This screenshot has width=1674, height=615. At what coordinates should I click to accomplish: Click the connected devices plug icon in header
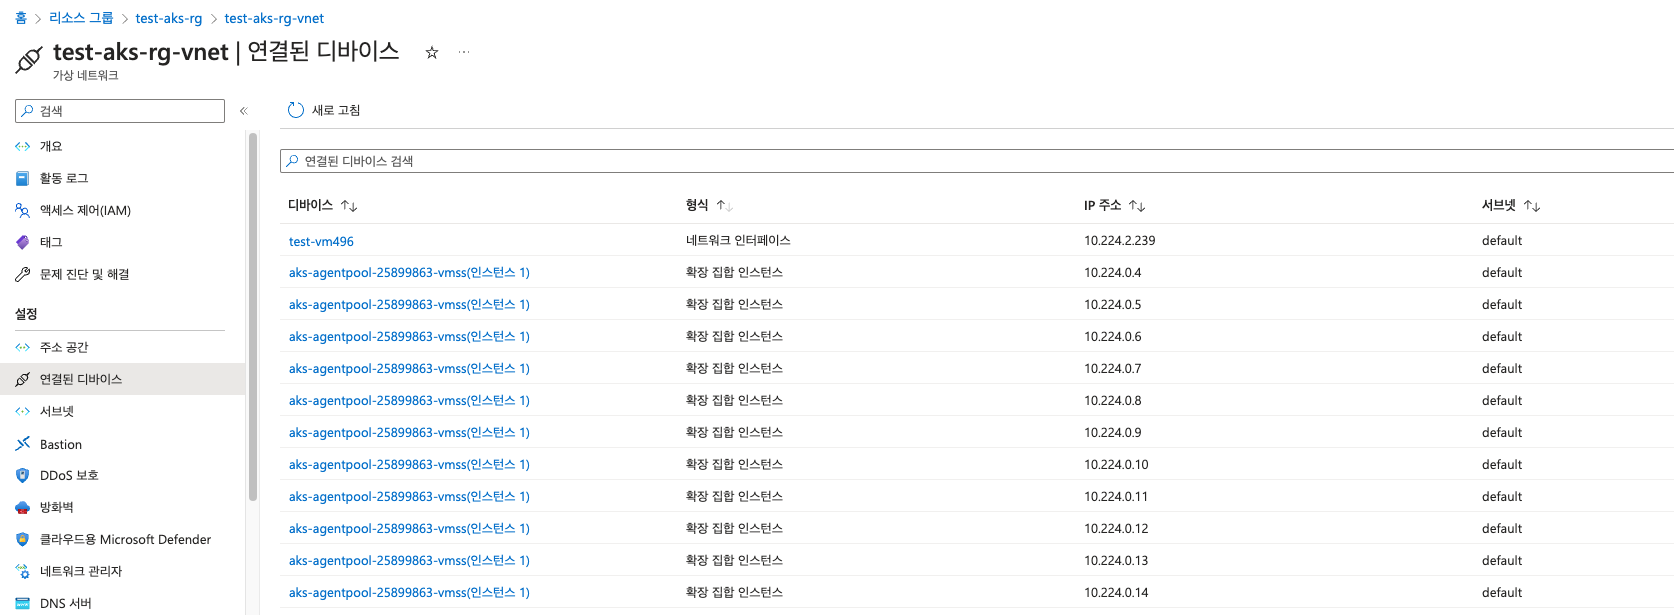click(29, 60)
